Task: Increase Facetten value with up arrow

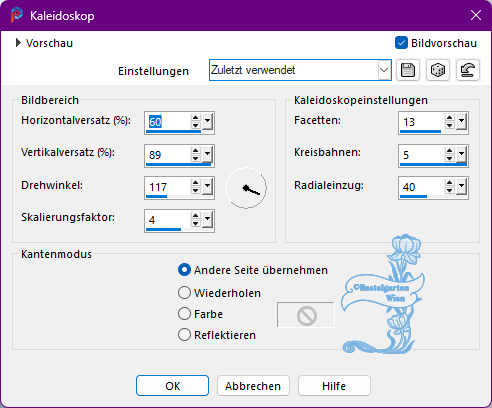Action: (x=450, y=118)
